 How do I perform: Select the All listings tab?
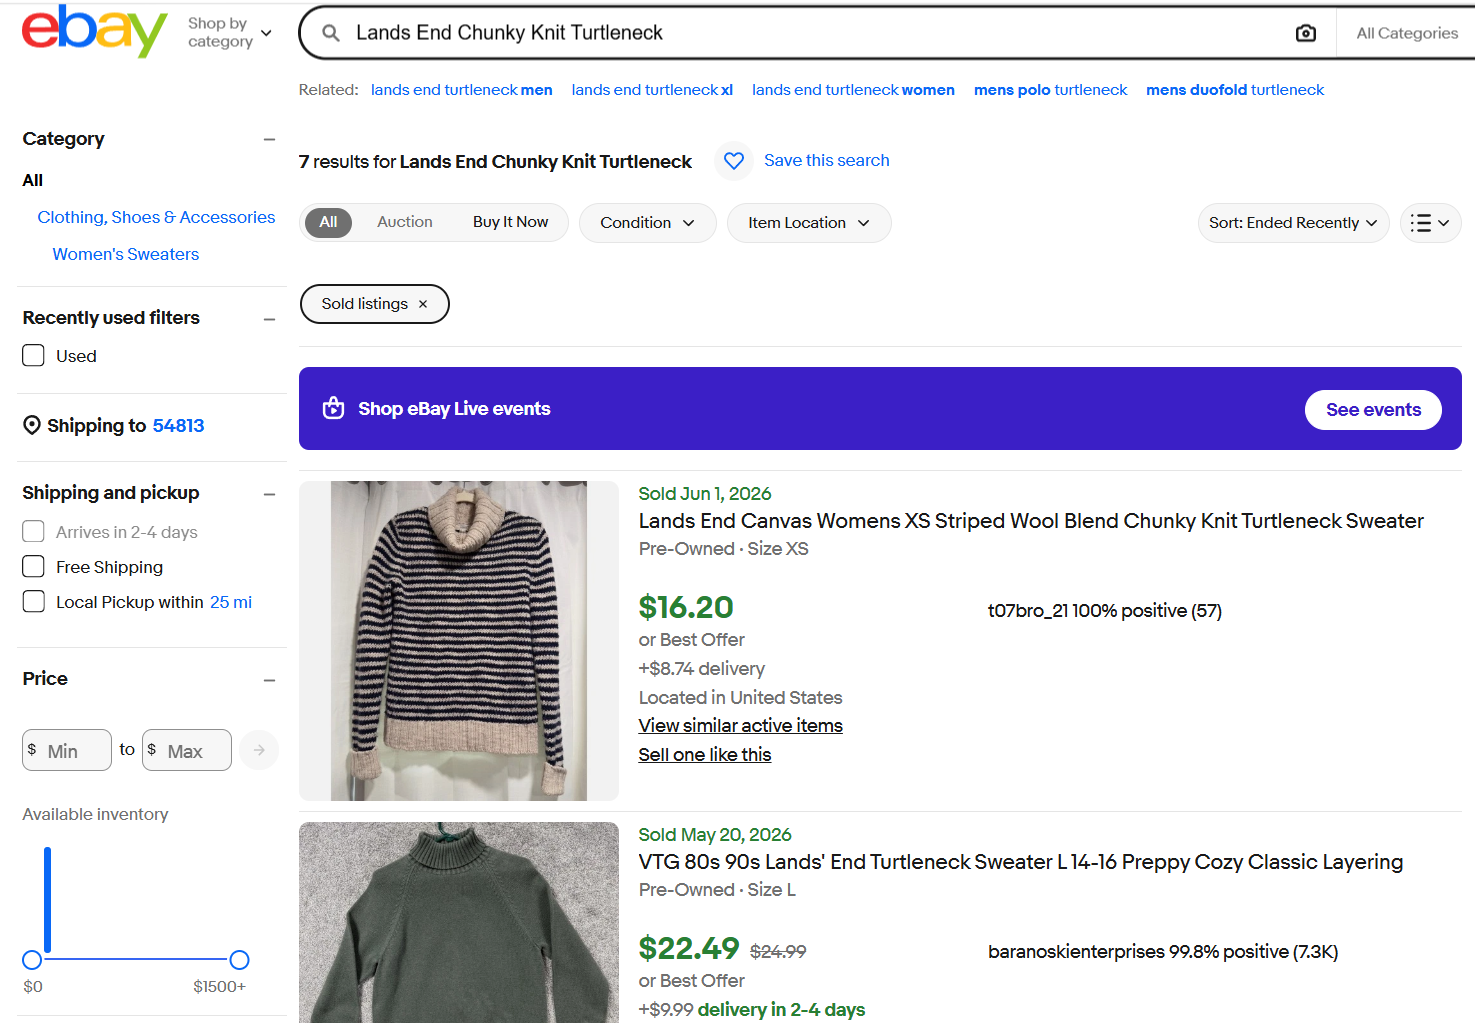click(x=328, y=222)
